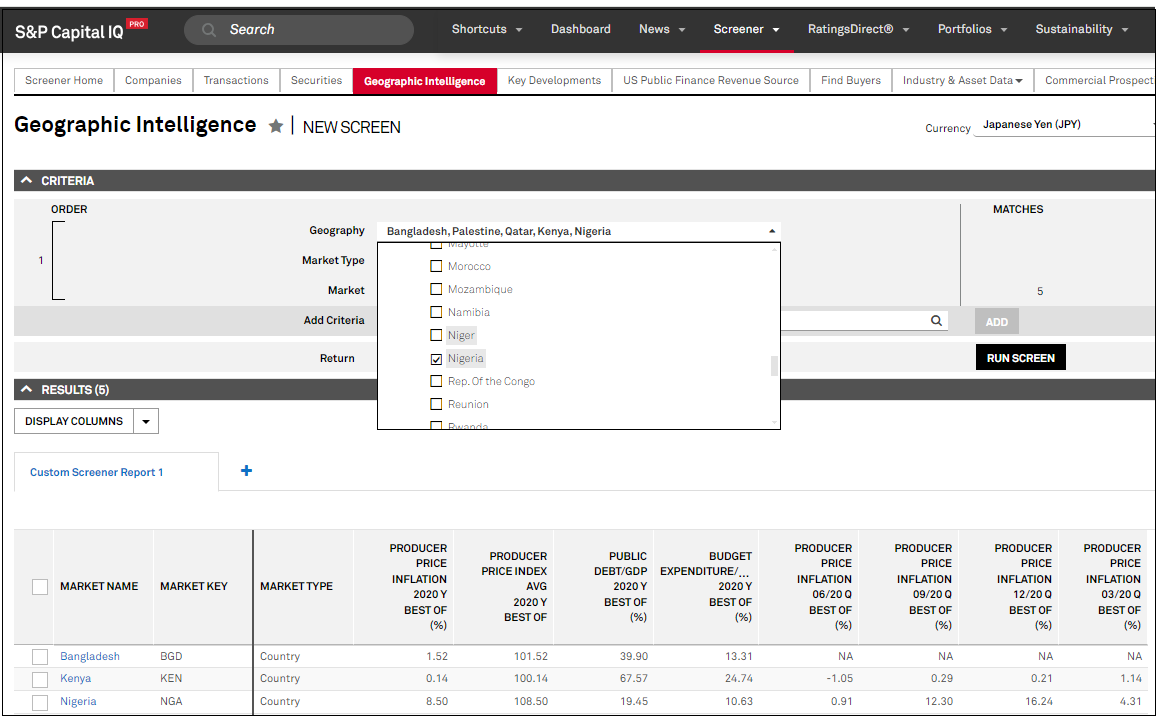Select the Bangladesh row checkbox
Viewport: 1167px width, 725px height.
pos(40,657)
